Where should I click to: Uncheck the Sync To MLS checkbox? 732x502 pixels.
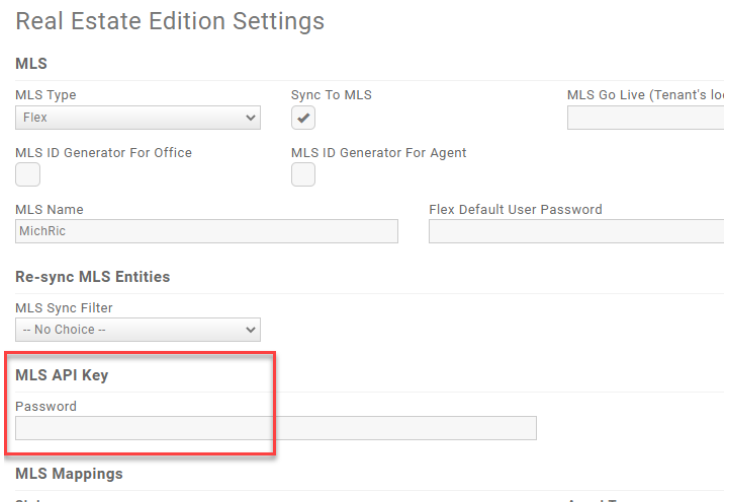[x=303, y=118]
